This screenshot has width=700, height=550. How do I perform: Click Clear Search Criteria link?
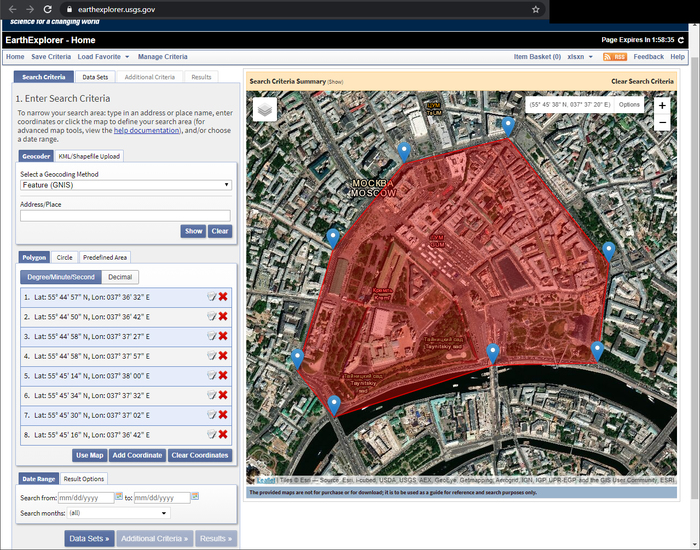642,81
